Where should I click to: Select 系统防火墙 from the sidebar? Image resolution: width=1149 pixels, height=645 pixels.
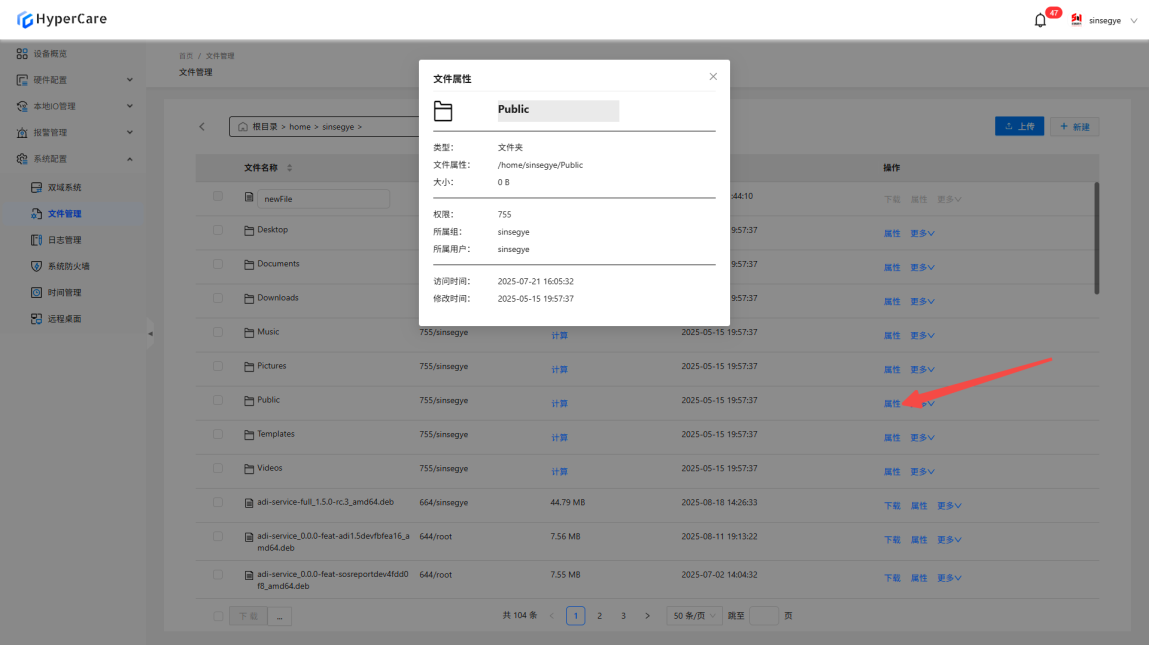68,266
